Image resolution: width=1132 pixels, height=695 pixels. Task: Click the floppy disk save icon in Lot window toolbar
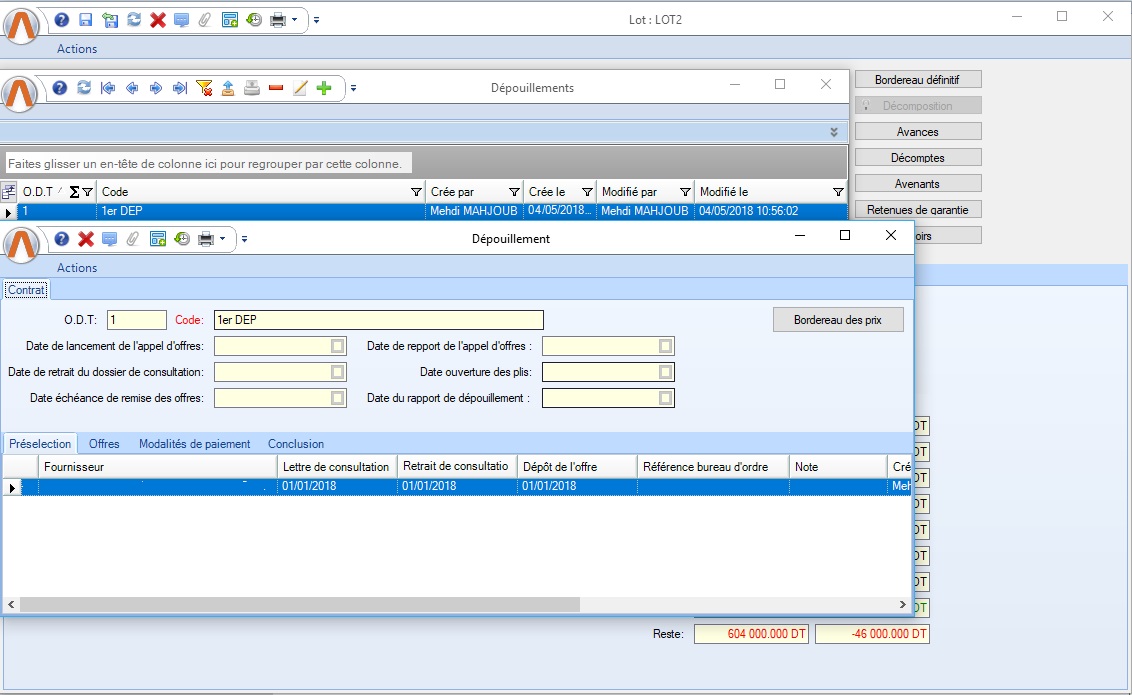click(x=86, y=20)
